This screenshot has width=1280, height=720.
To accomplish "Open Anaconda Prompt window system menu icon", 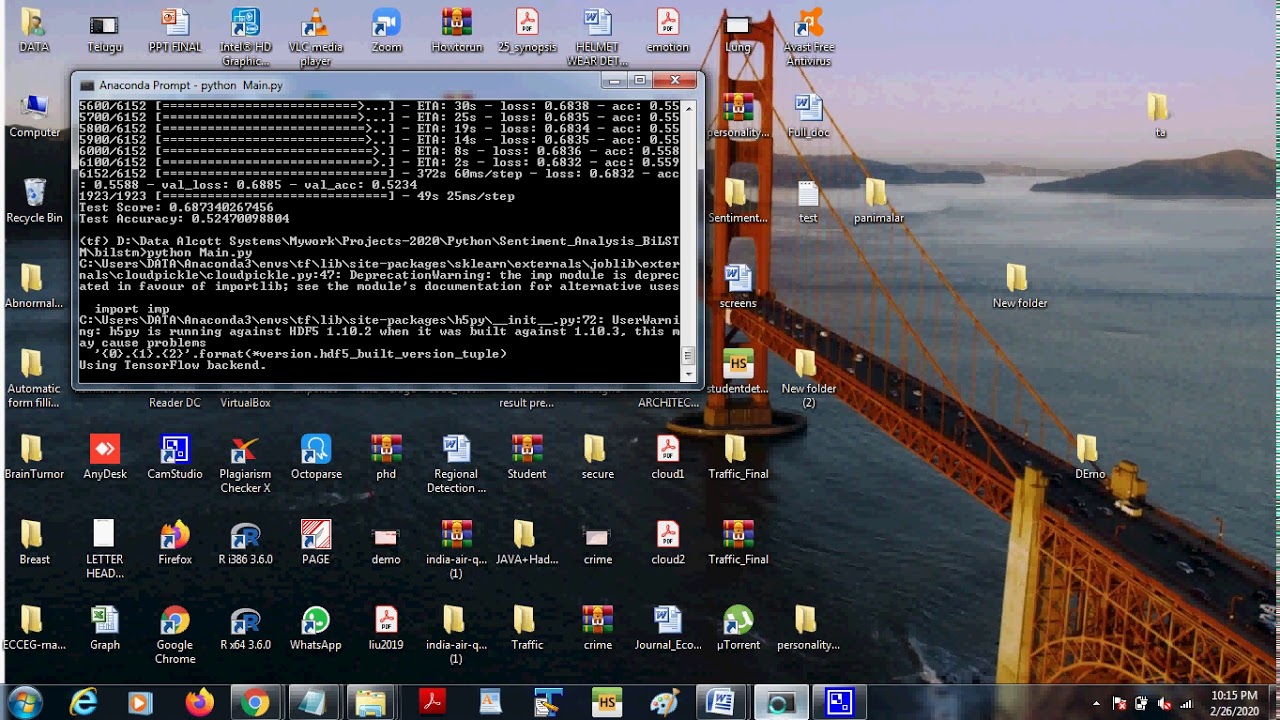I will pos(87,85).
